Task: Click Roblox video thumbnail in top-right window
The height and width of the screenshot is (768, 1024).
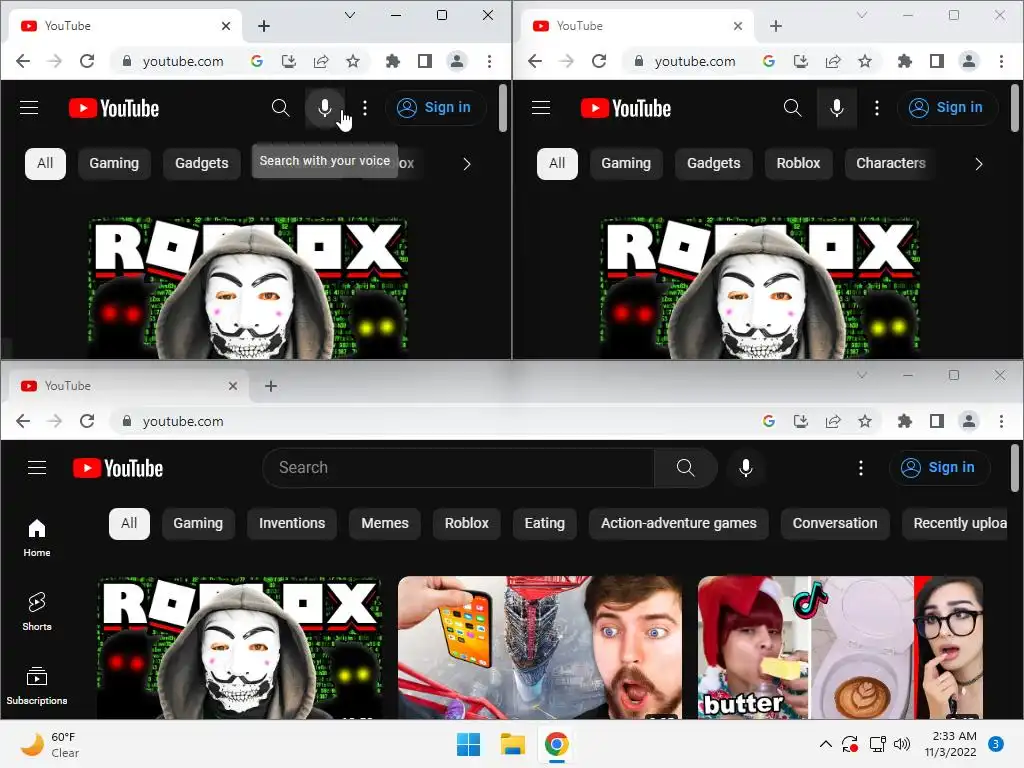Action: click(x=760, y=288)
